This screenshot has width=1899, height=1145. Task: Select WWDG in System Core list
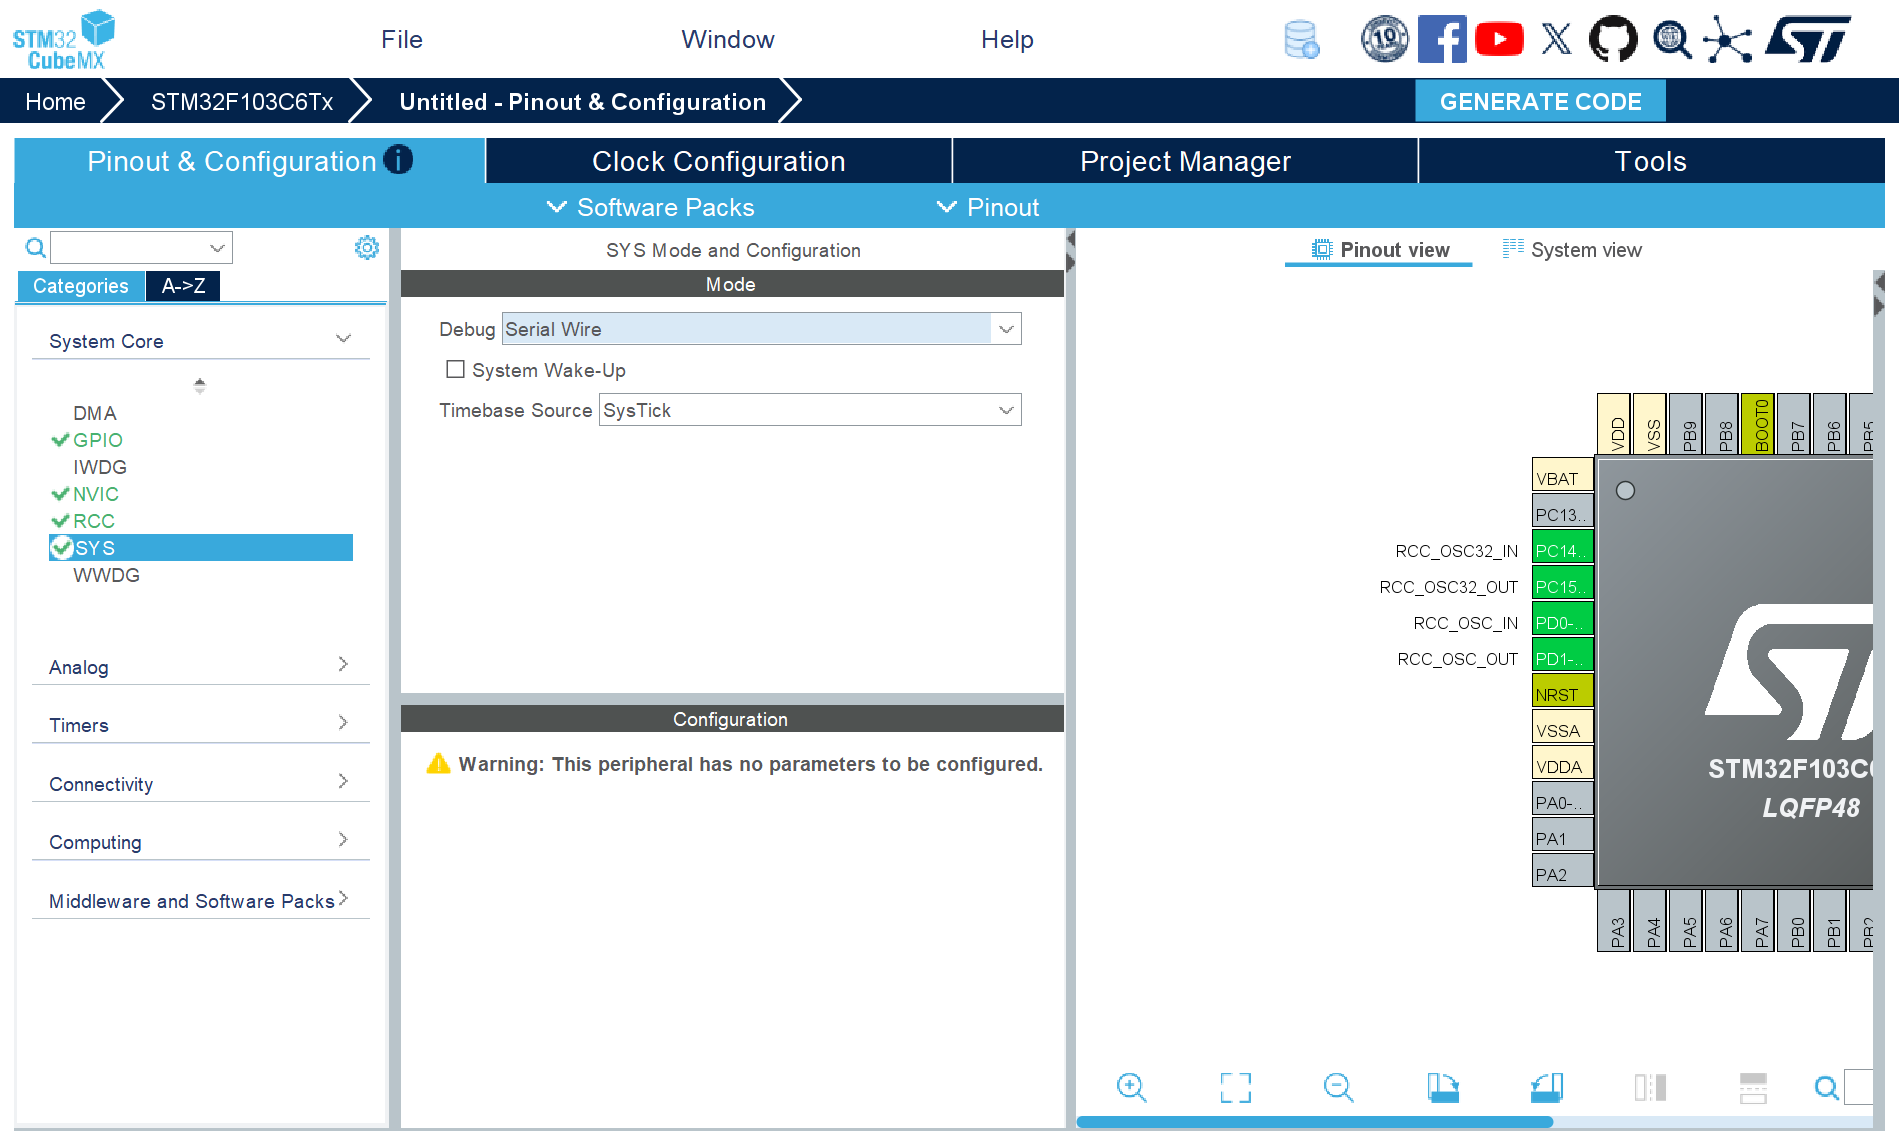106,575
